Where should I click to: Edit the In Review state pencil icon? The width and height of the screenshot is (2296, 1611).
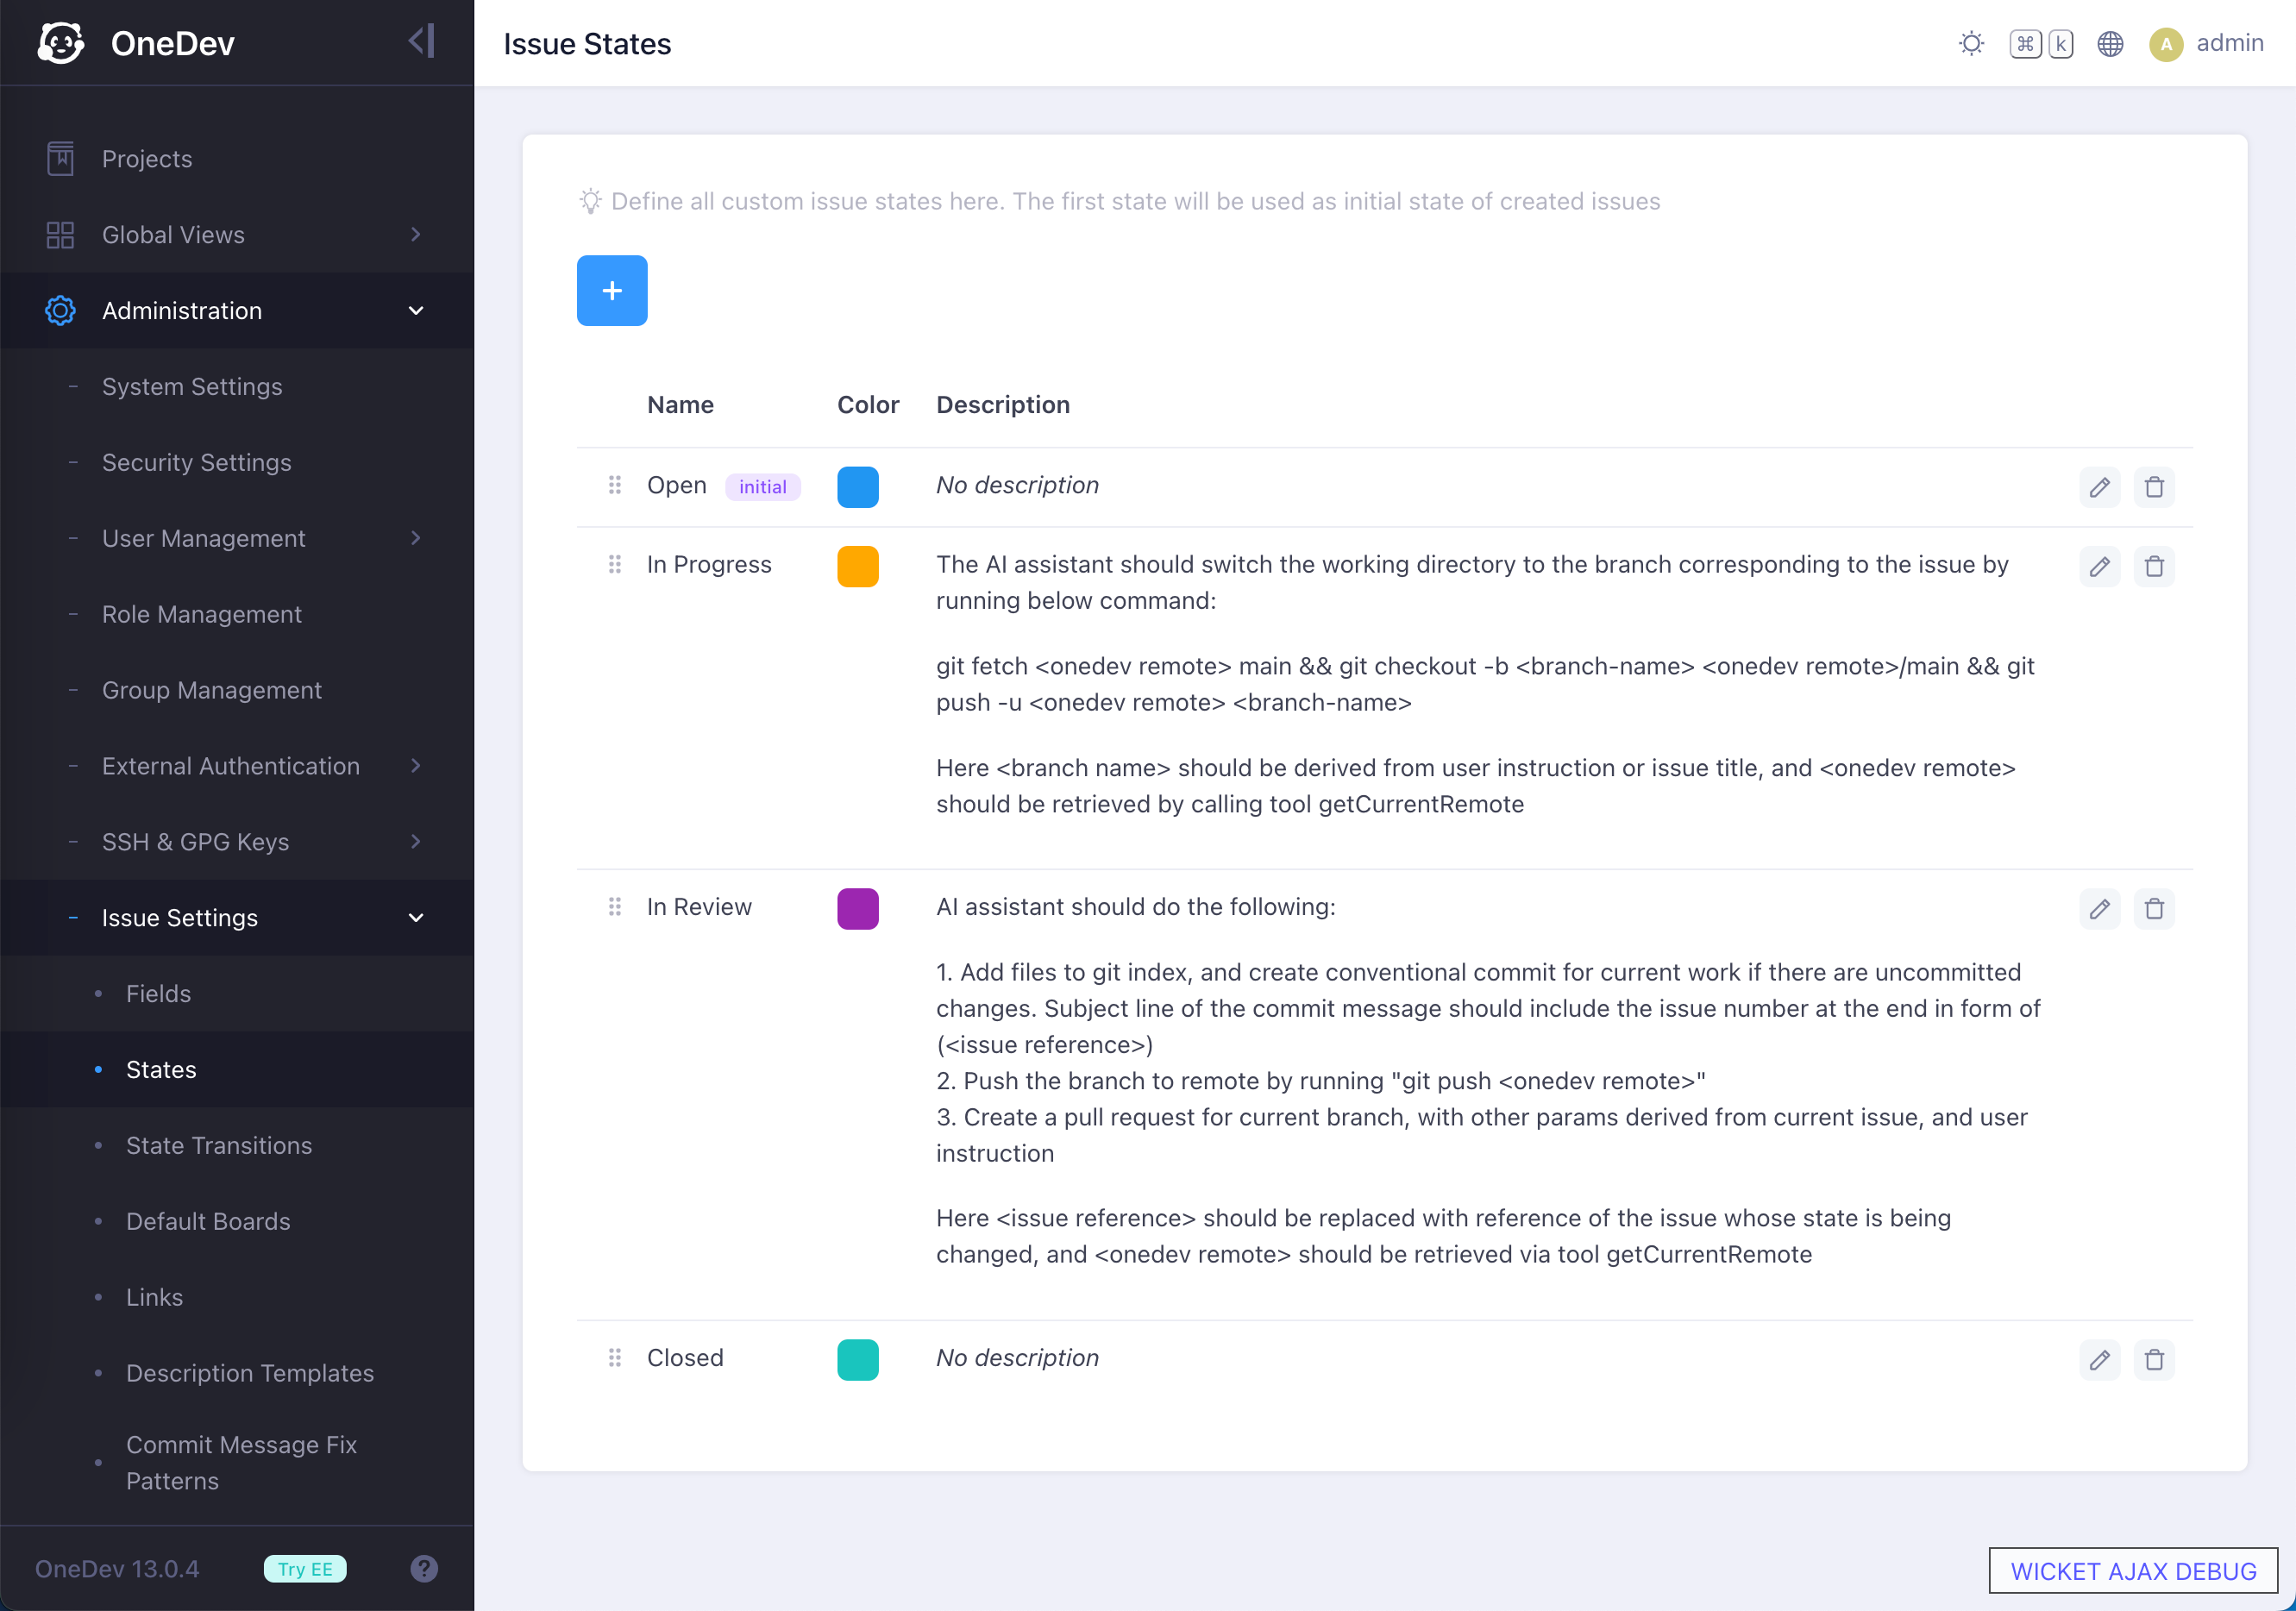[x=2099, y=908]
